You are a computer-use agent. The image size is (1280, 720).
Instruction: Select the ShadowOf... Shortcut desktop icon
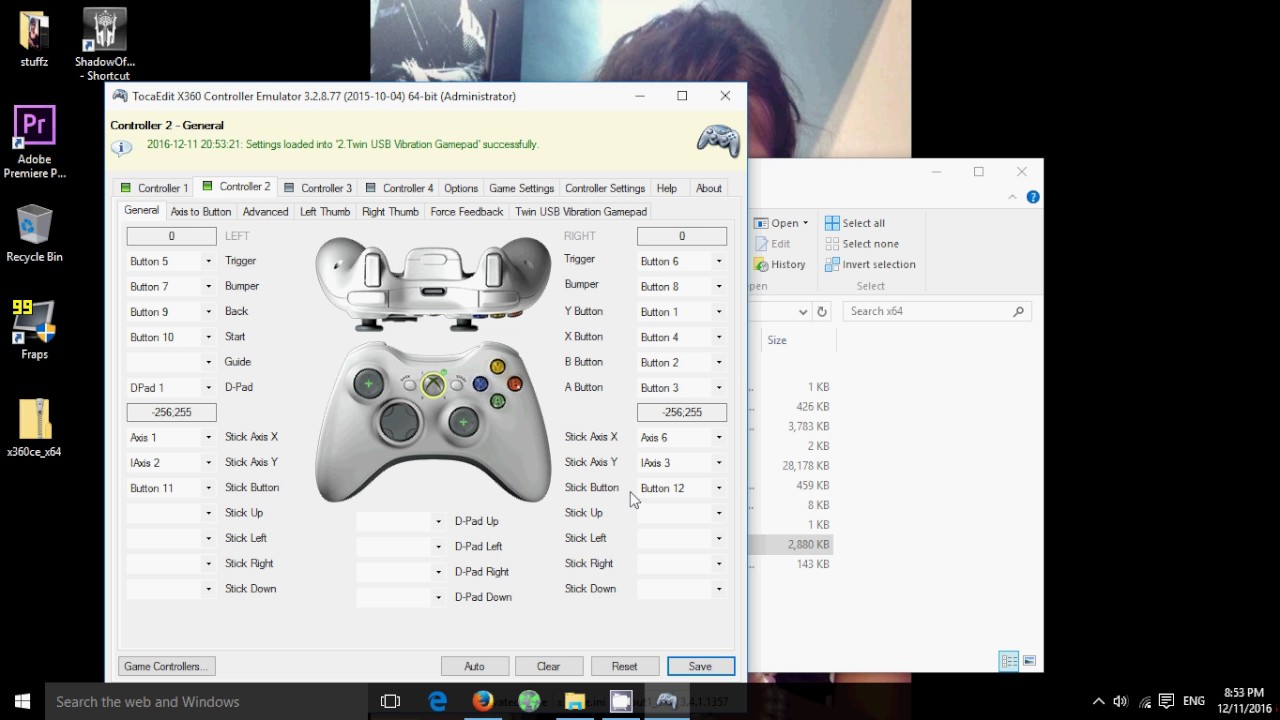[104, 44]
